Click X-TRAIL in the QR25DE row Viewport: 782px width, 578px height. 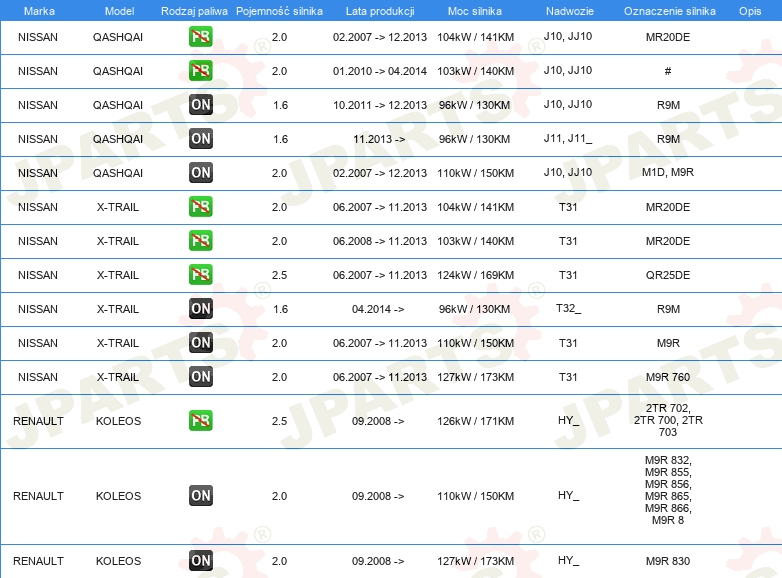click(x=118, y=275)
